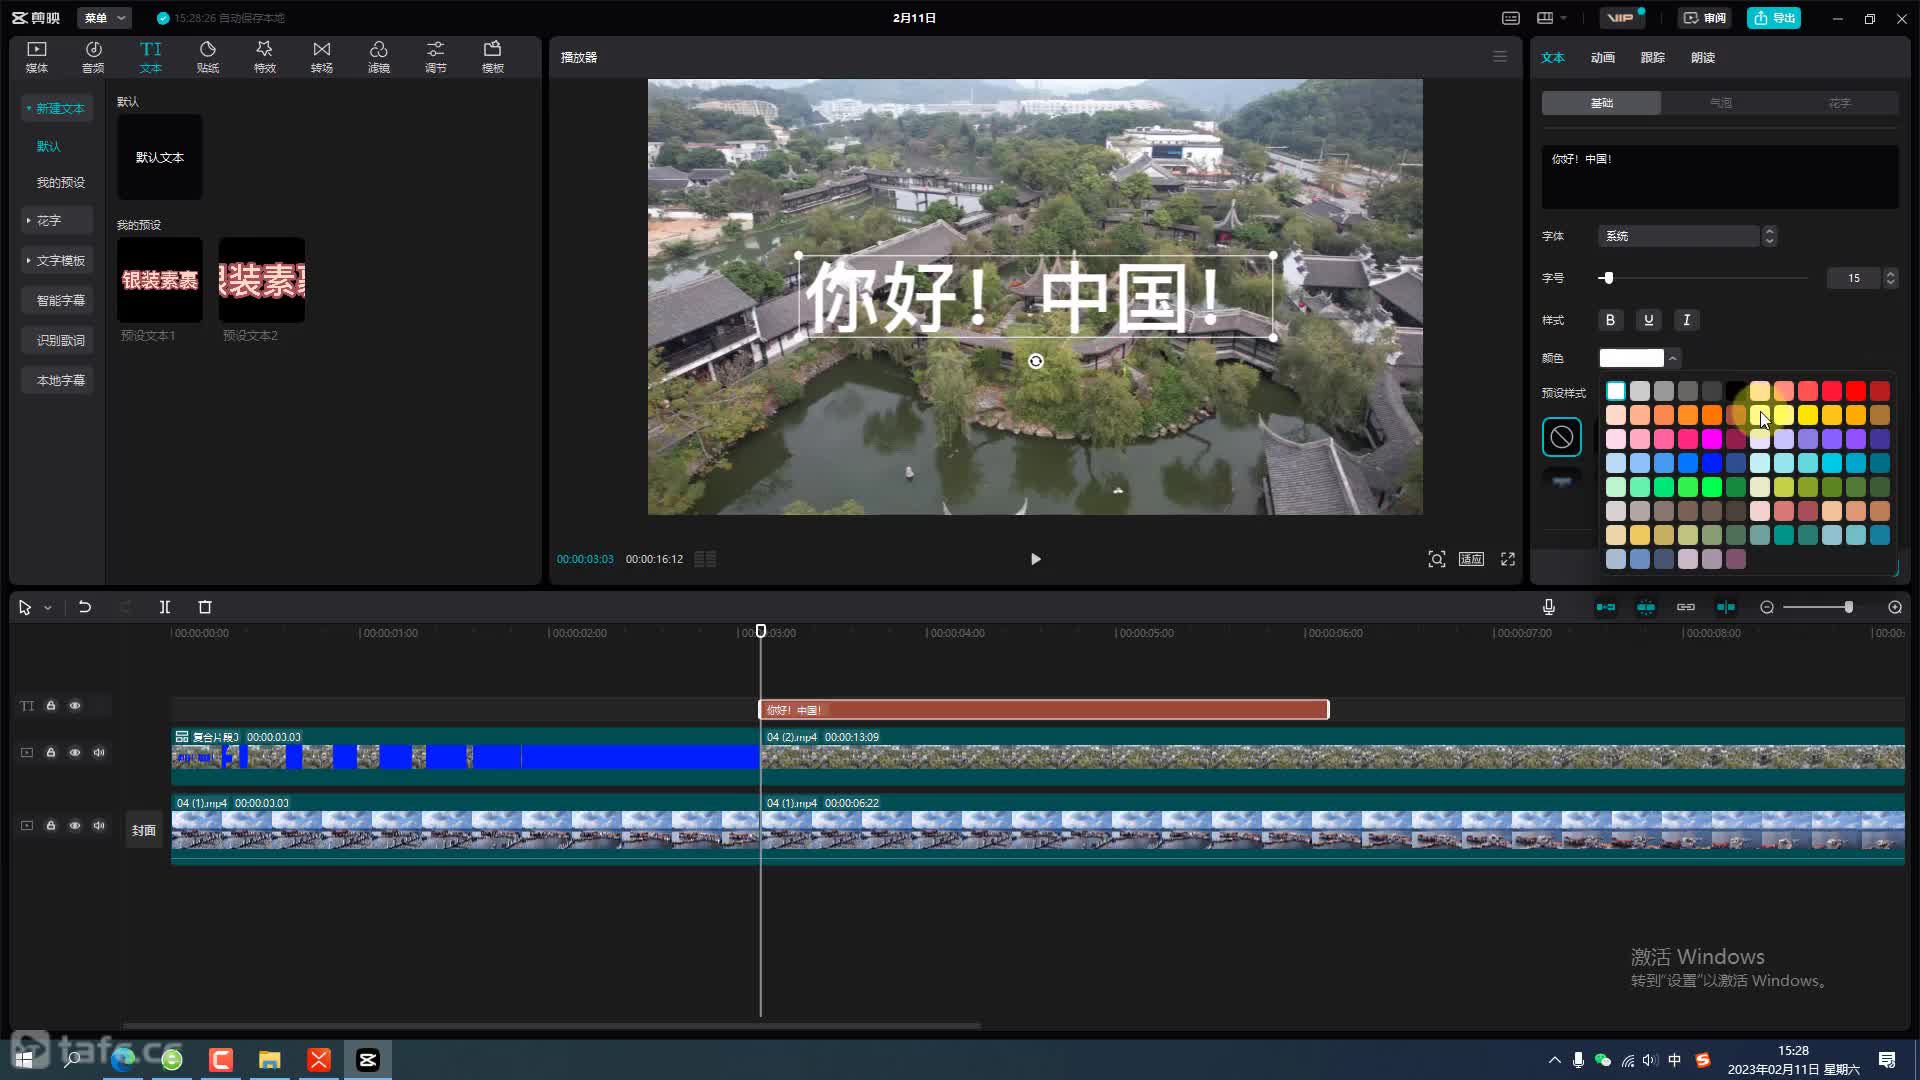Open 本地字幕 local subtitles

(x=57, y=380)
